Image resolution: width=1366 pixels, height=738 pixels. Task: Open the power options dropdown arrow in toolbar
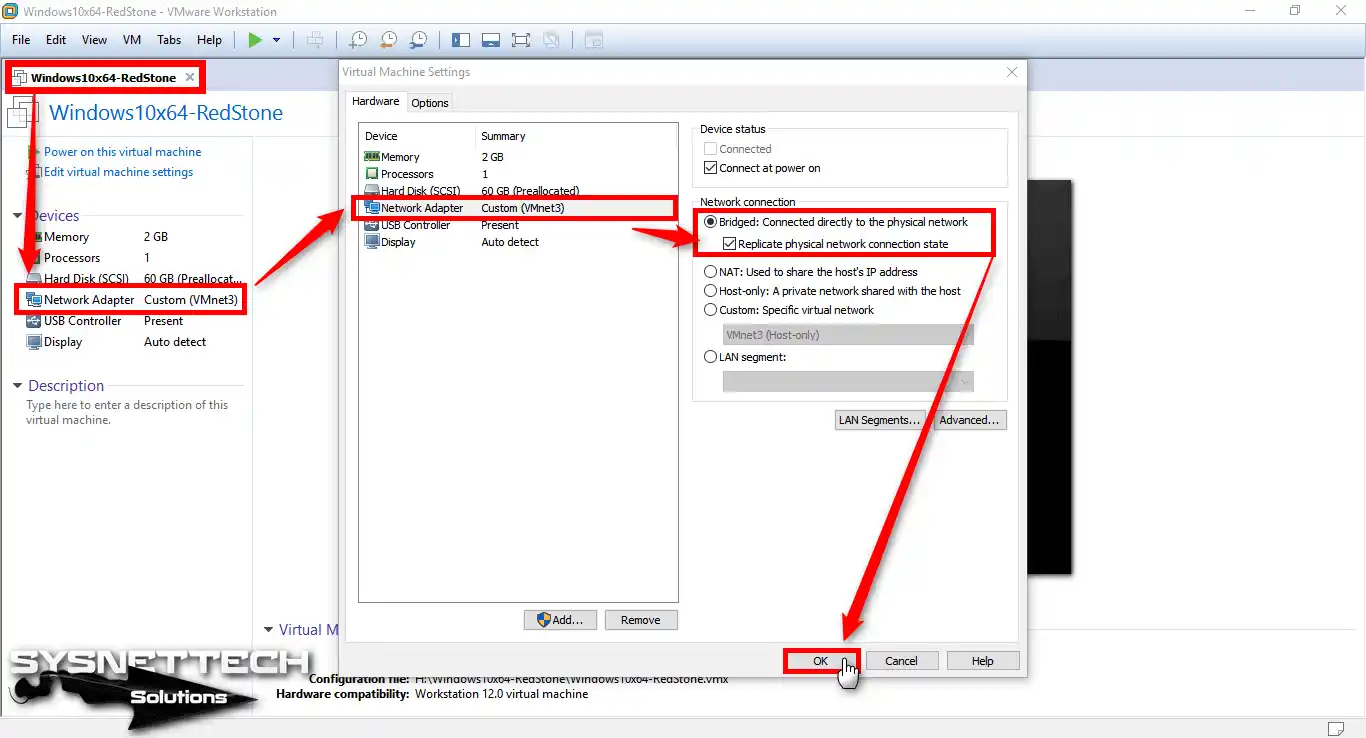click(x=277, y=40)
